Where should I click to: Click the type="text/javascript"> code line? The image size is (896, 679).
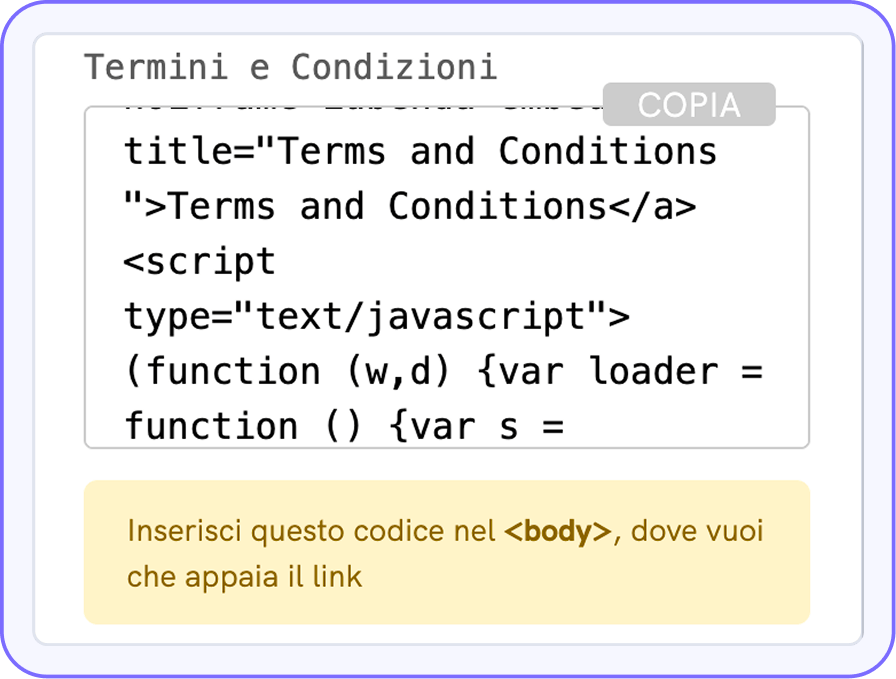coord(377,317)
